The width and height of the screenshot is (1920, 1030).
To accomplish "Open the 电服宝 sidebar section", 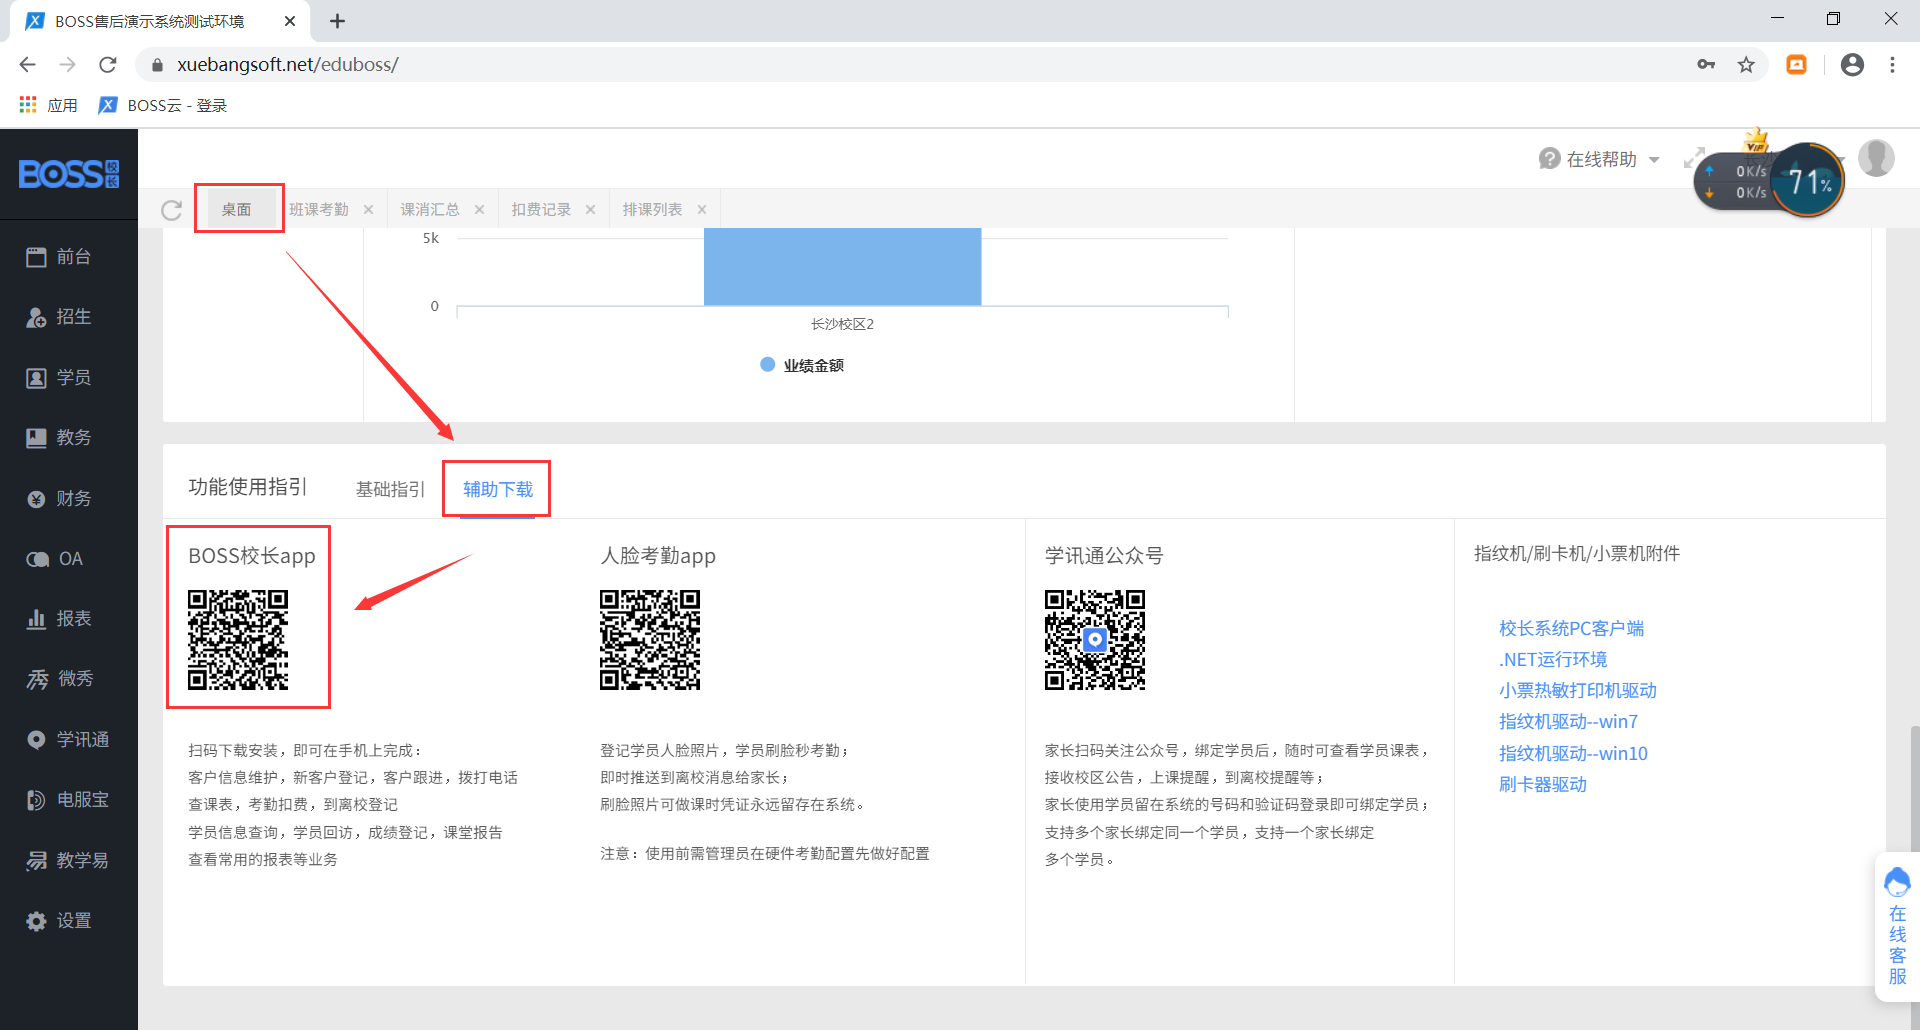I will [68, 800].
